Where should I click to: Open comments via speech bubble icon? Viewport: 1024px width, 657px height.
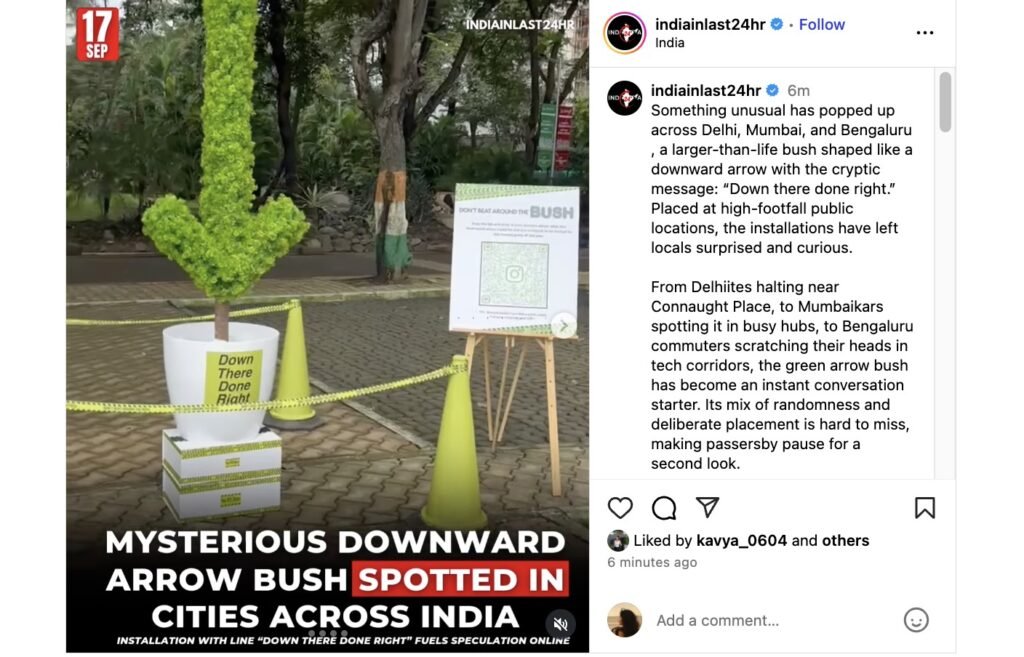pos(664,507)
